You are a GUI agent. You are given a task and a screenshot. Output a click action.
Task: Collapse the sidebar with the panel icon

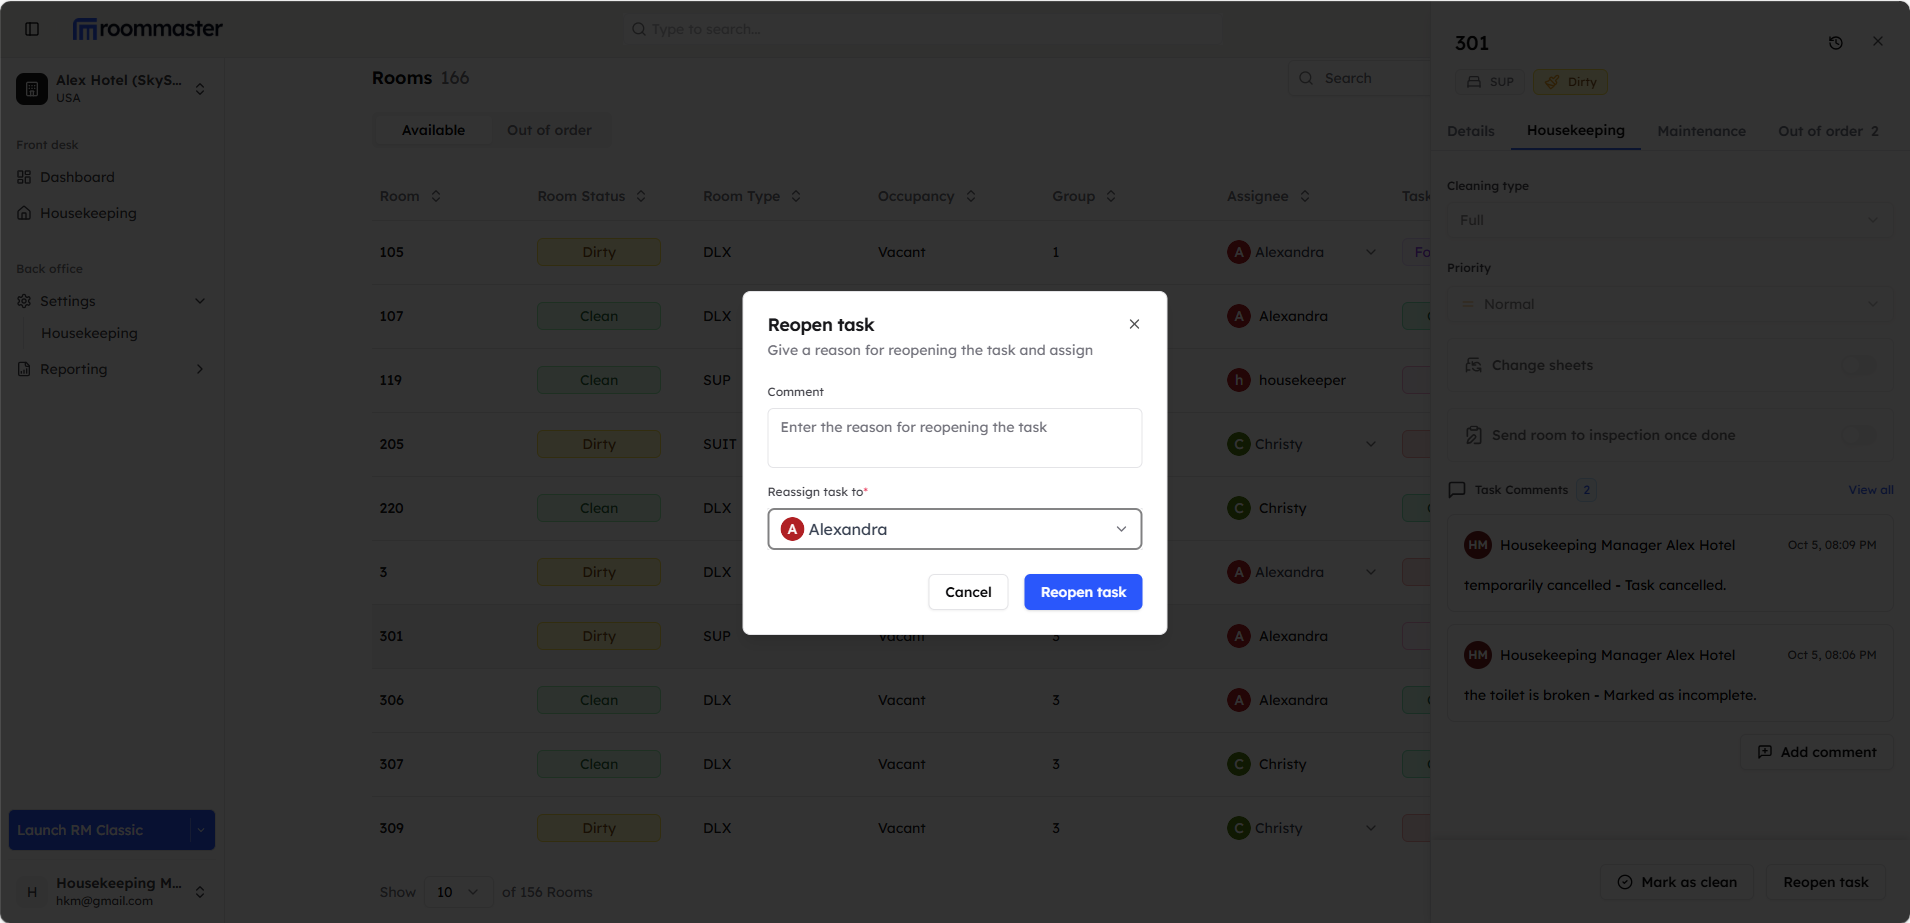(31, 28)
